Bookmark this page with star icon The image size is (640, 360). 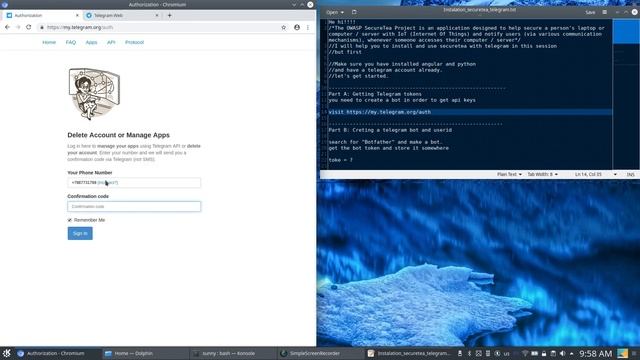tap(284, 27)
